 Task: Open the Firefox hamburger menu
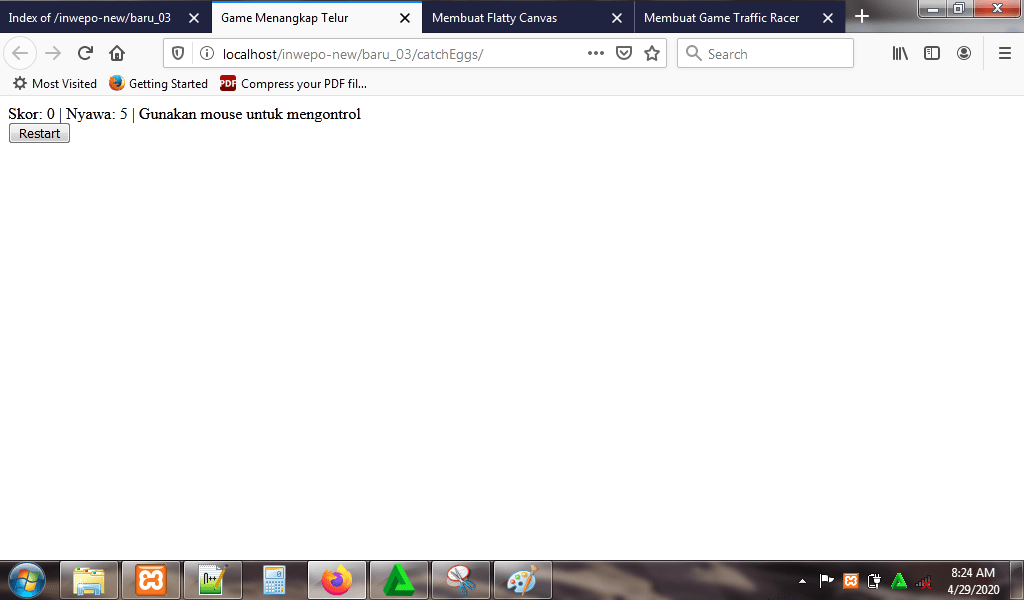pos(1005,54)
